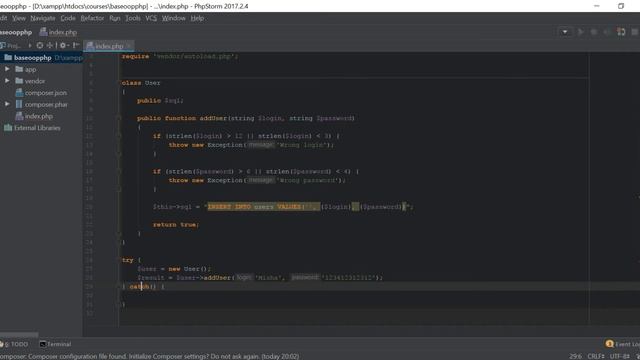Open the Refactor menu

click(x=92, y=18)
